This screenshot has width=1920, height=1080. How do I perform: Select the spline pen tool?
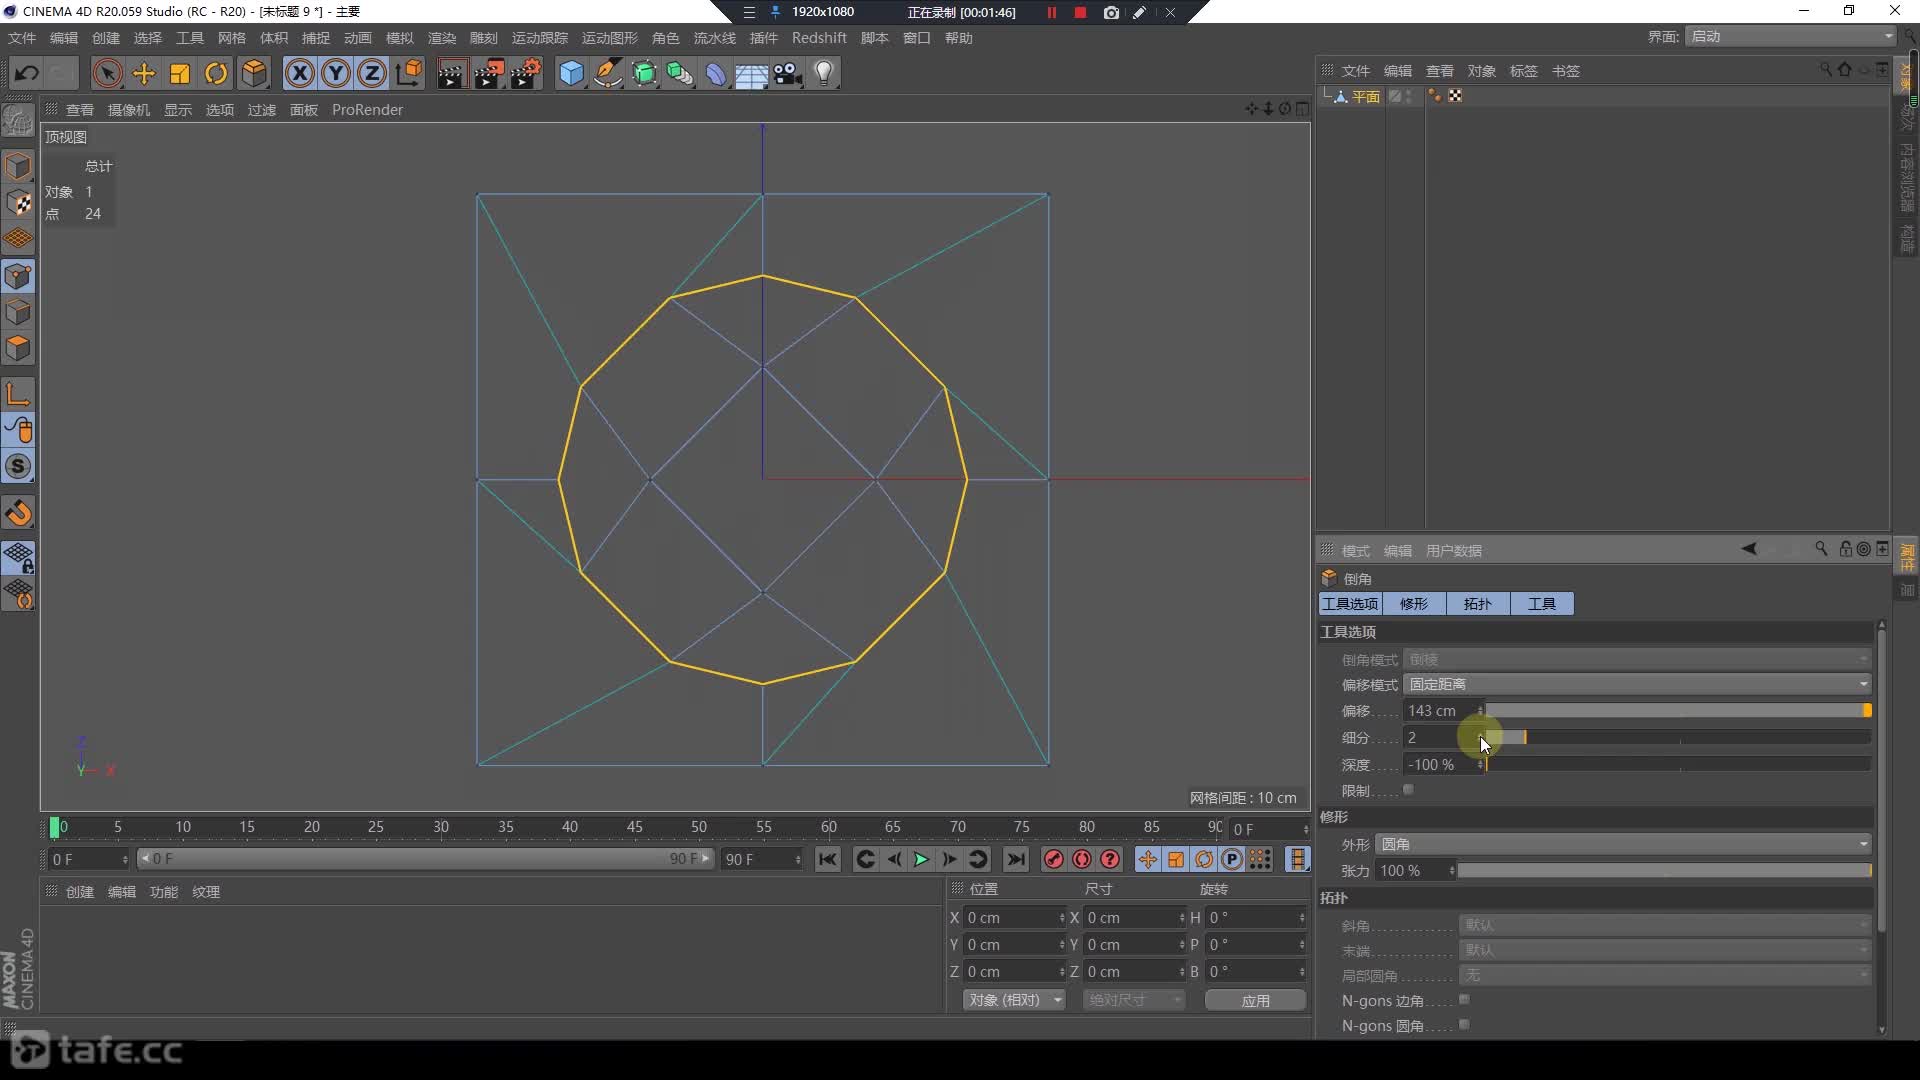pyautogui.click(x=607, y=73)
